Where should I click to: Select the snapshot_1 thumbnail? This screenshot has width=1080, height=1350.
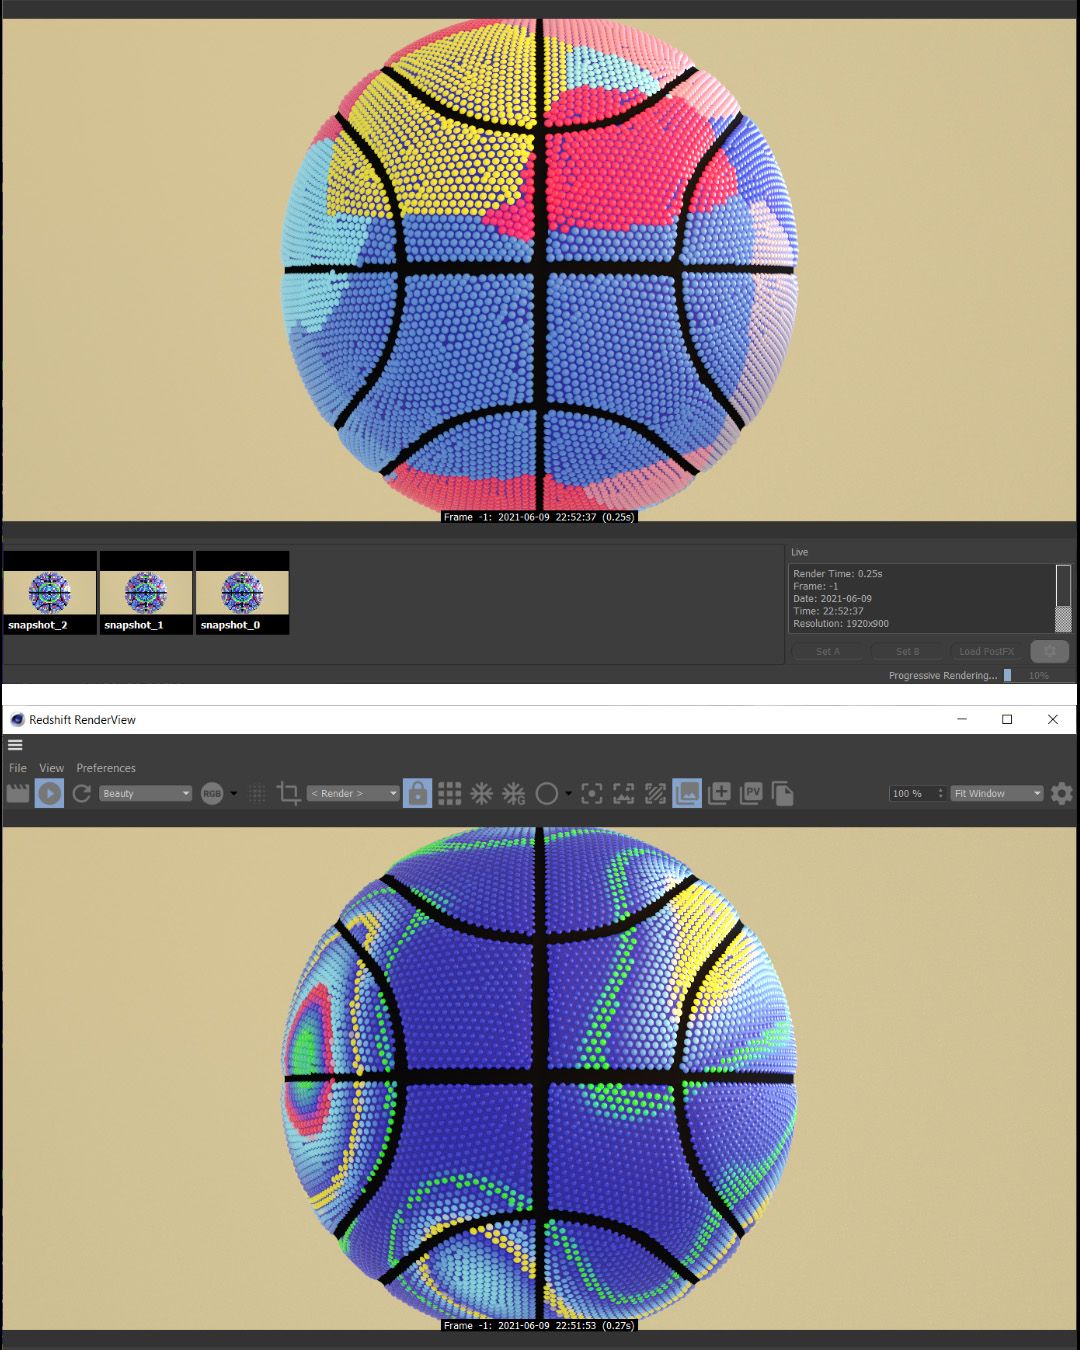[x=145, y=593]
